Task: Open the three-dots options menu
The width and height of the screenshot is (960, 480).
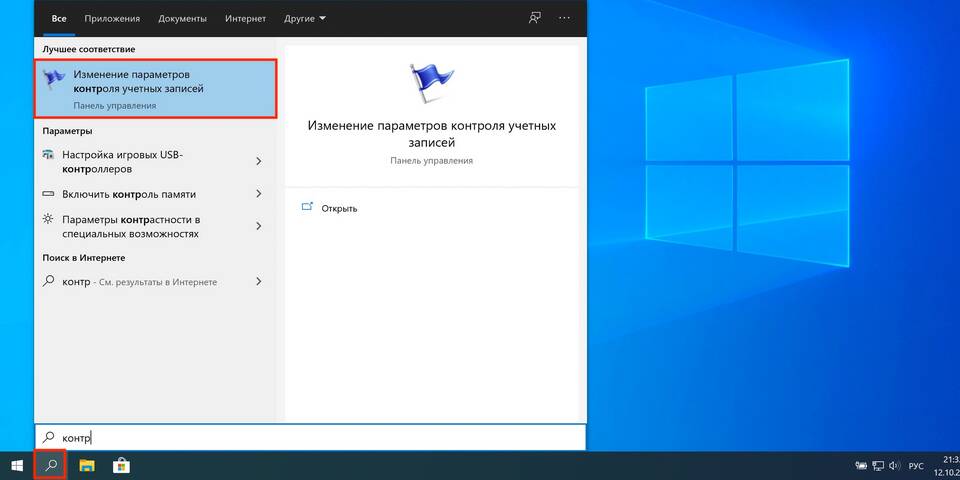Action: coord(566,18)
